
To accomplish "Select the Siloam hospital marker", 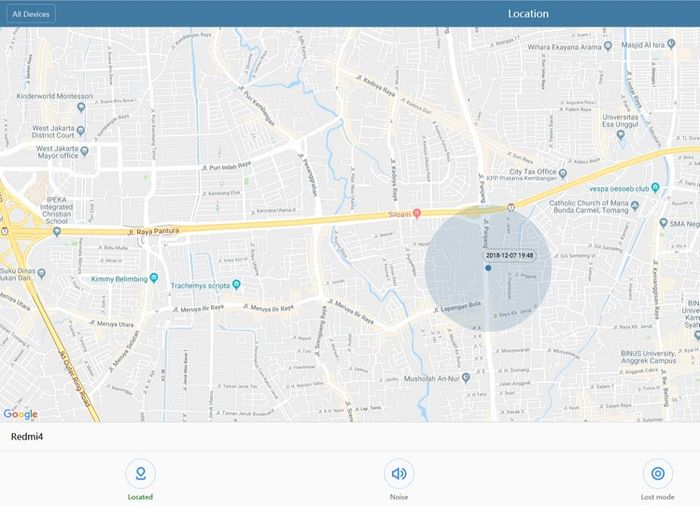I will click(x=417, y=213).
